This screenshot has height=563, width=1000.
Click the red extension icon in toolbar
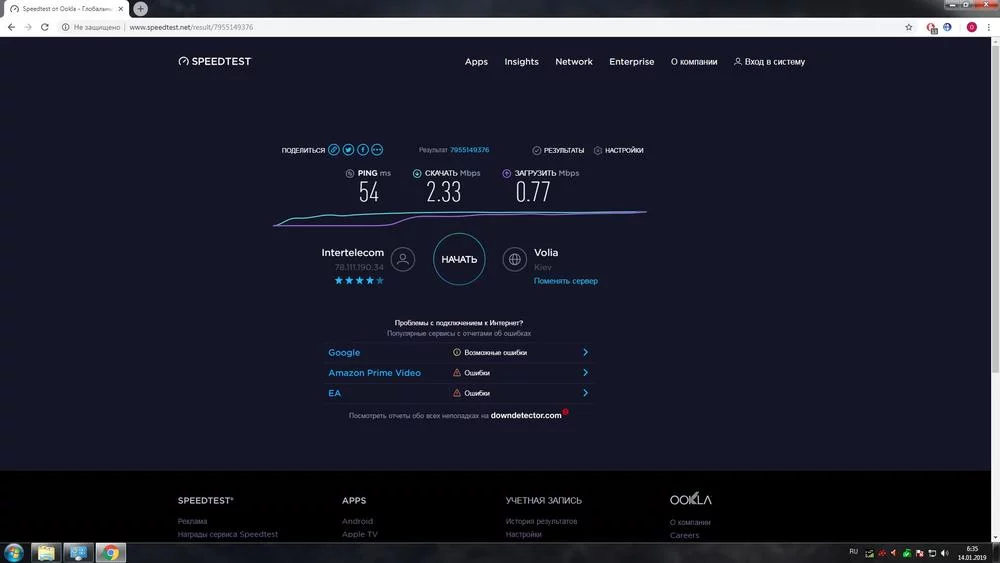coord(931,27)
